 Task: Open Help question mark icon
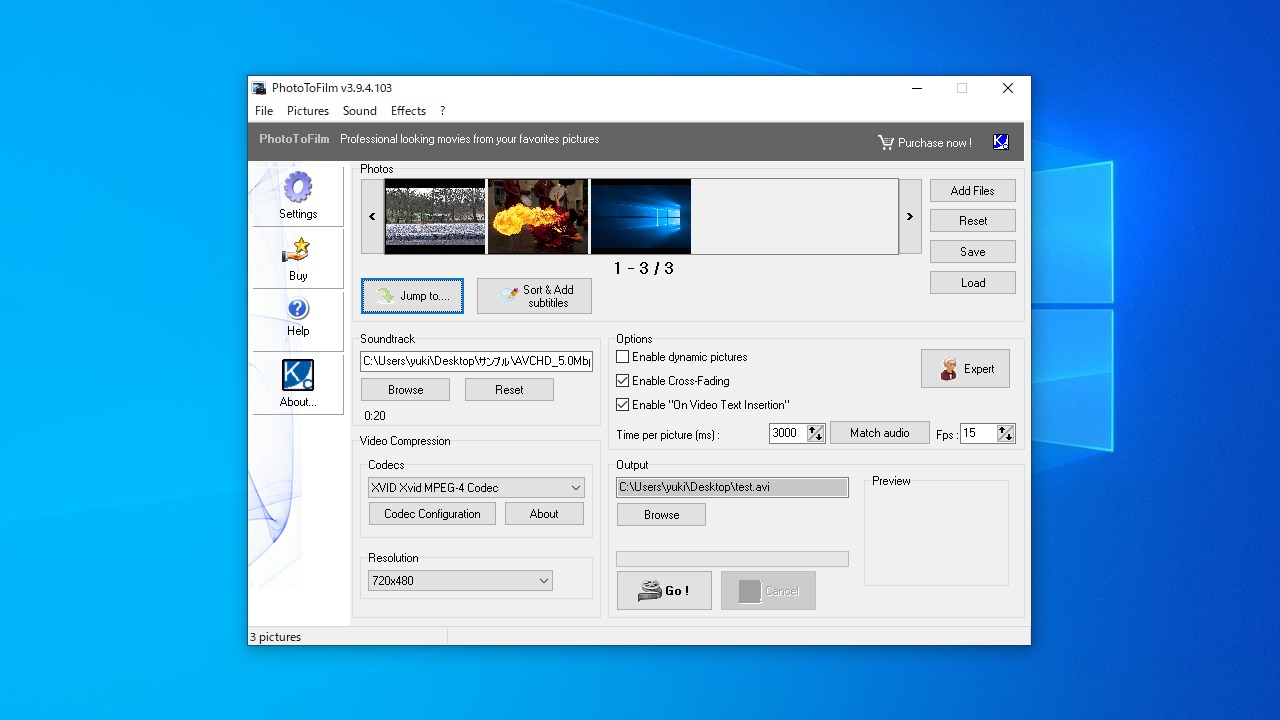tap(298, 308)
